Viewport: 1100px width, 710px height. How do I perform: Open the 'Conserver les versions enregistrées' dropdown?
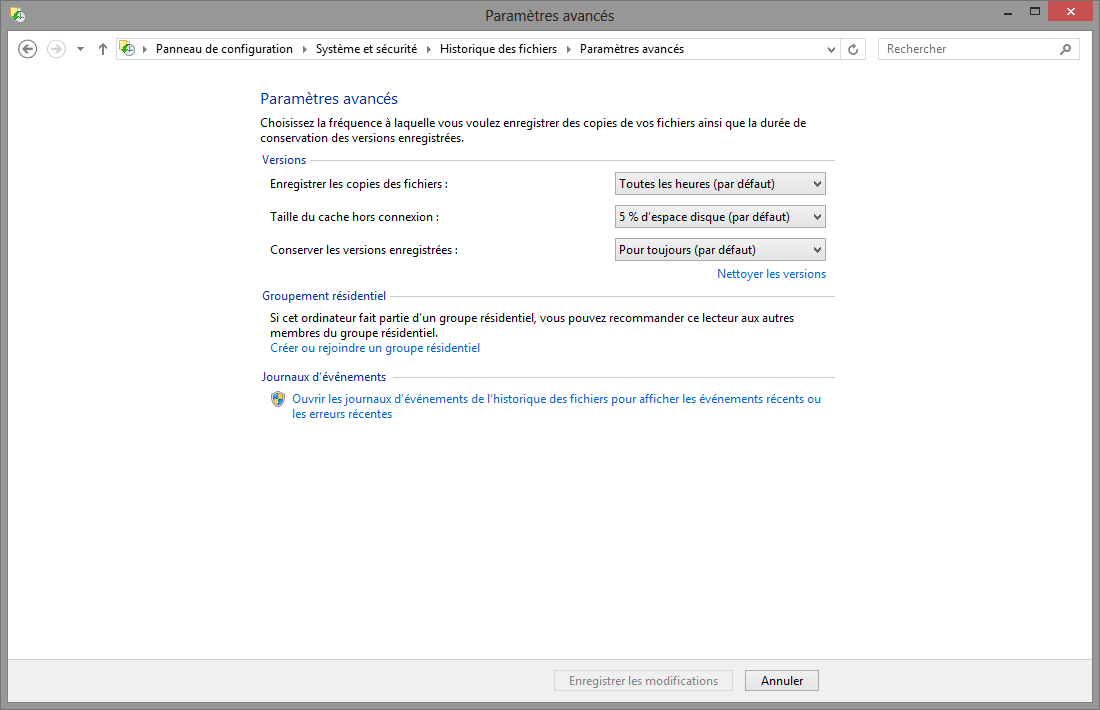coord(720,250)
